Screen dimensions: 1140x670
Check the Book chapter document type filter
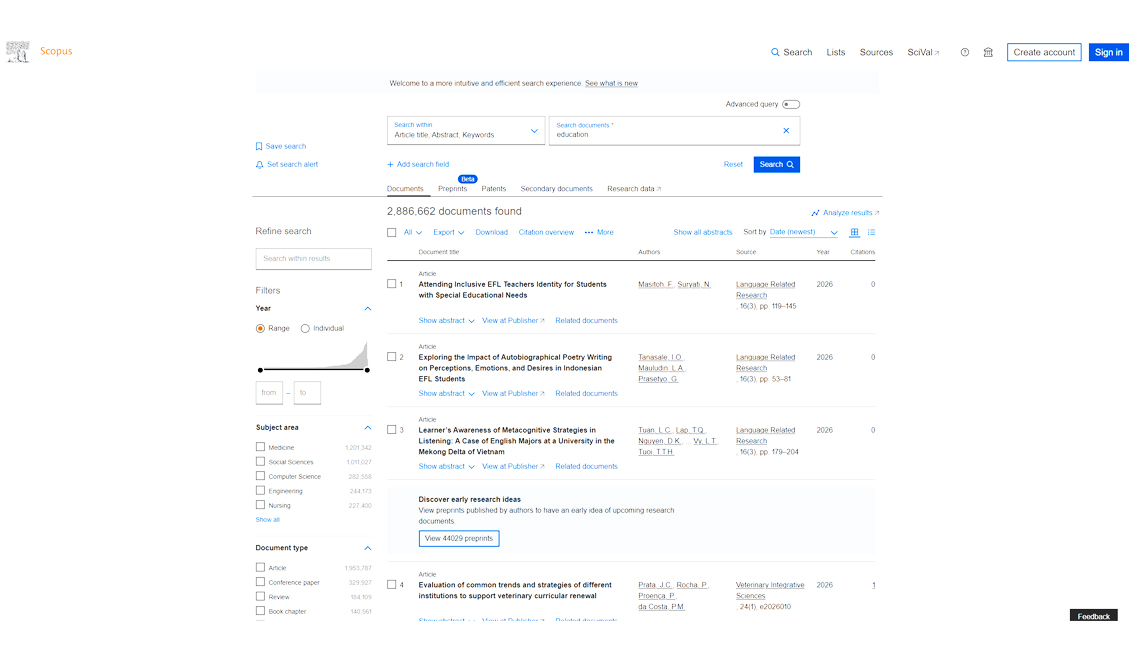click(x=260, y=611)
